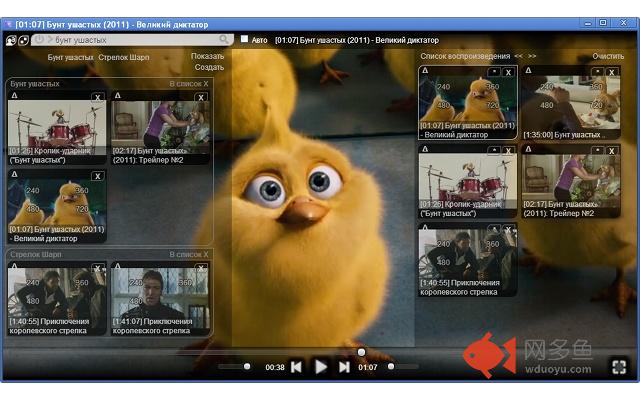Click triangle icon on search result Кролик-ударник
640x400 pixels.
[x=14, y=96]
